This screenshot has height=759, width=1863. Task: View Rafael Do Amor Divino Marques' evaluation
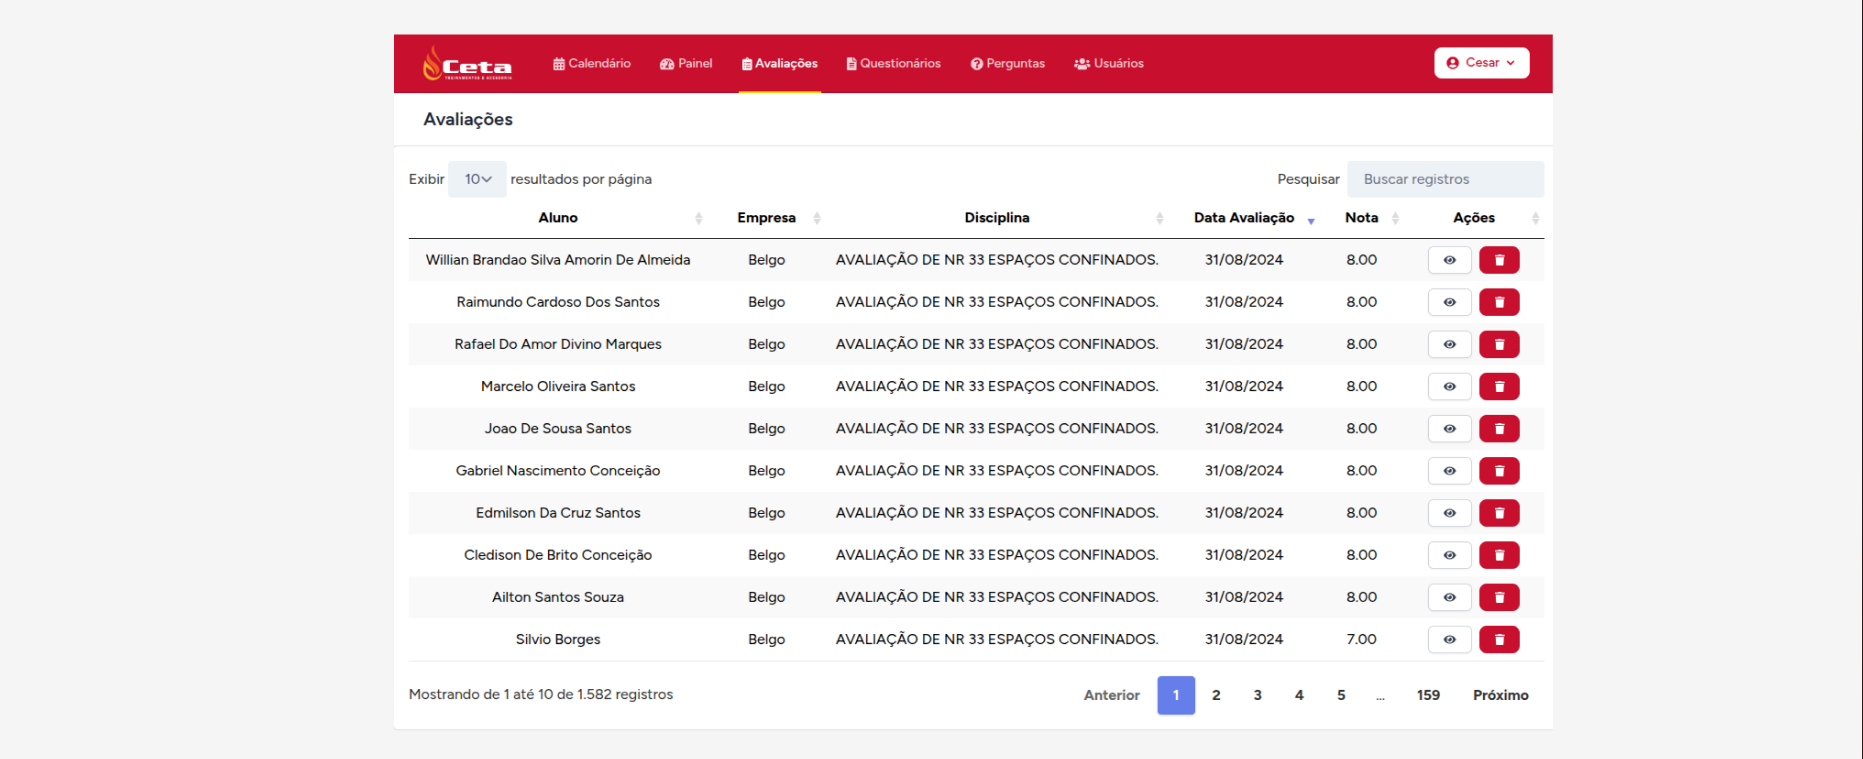tap(1449, 344)
